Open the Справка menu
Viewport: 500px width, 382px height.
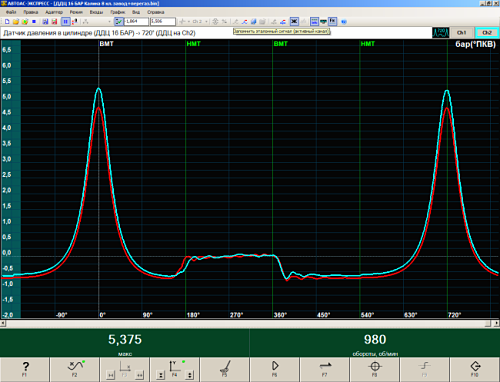pyautogui.click(x=156, y=12)
